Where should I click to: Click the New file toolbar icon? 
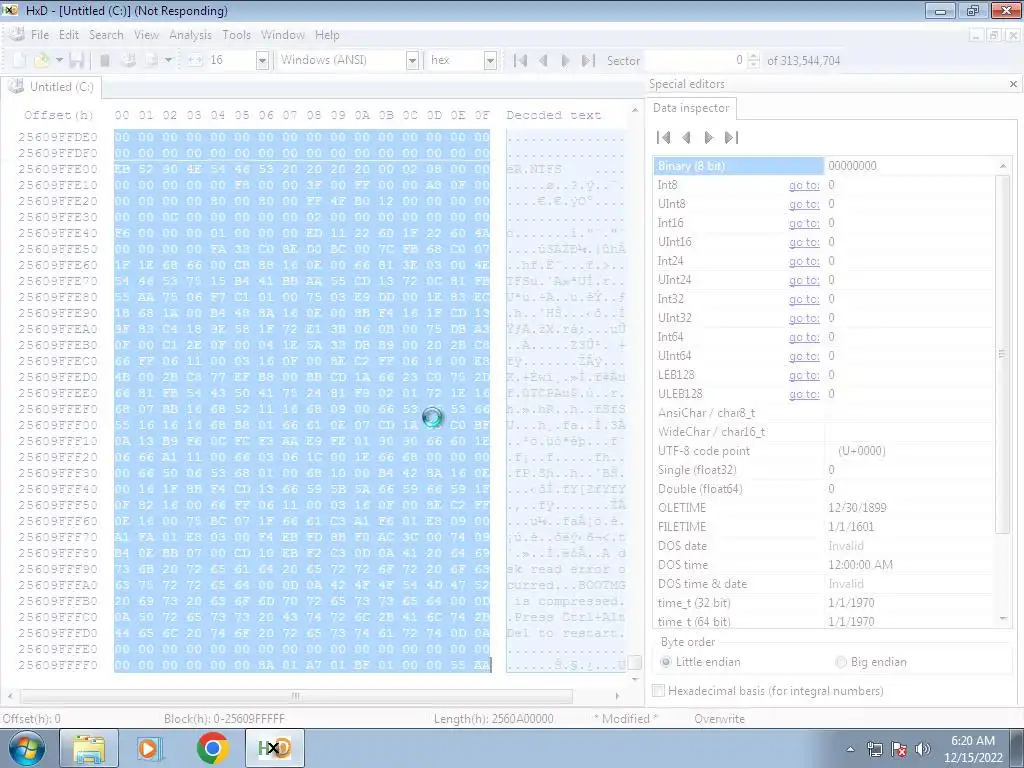tap(19, 60)
